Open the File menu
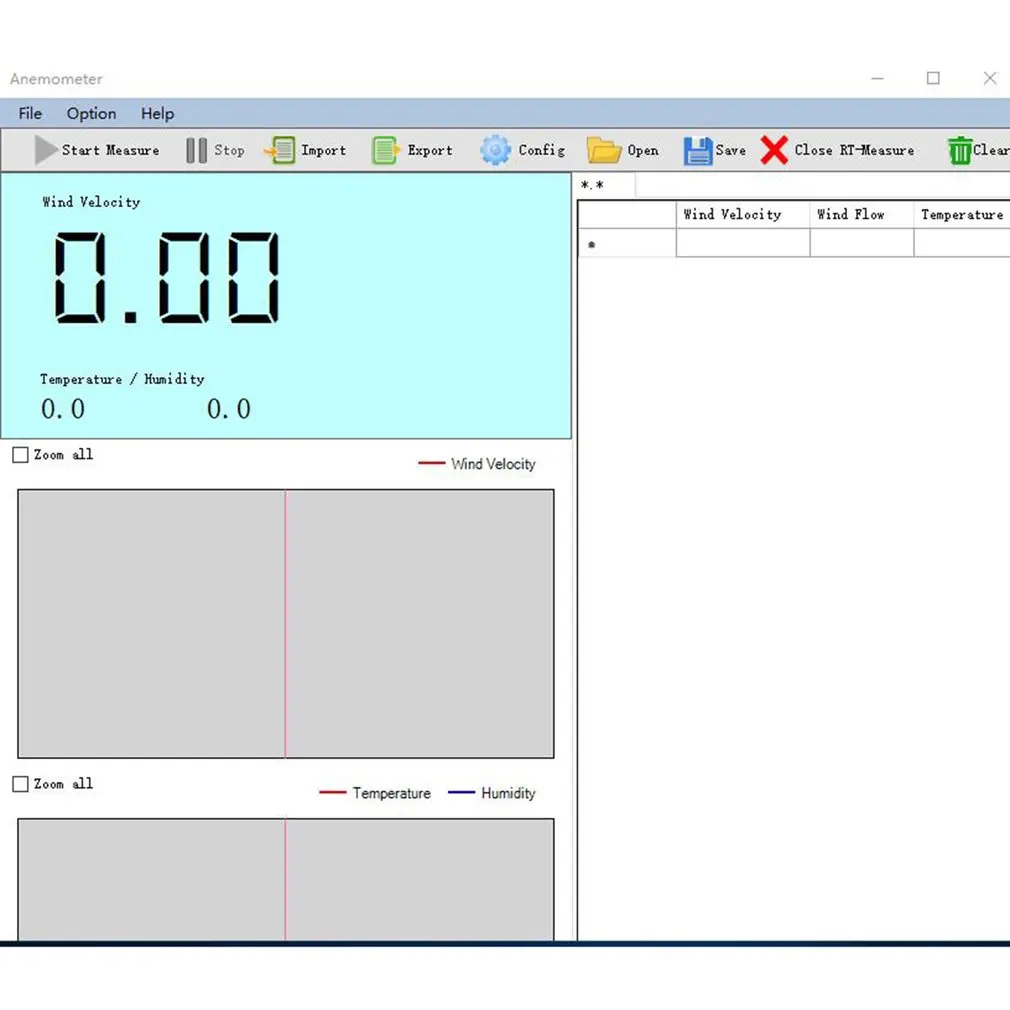 point(30,113)
